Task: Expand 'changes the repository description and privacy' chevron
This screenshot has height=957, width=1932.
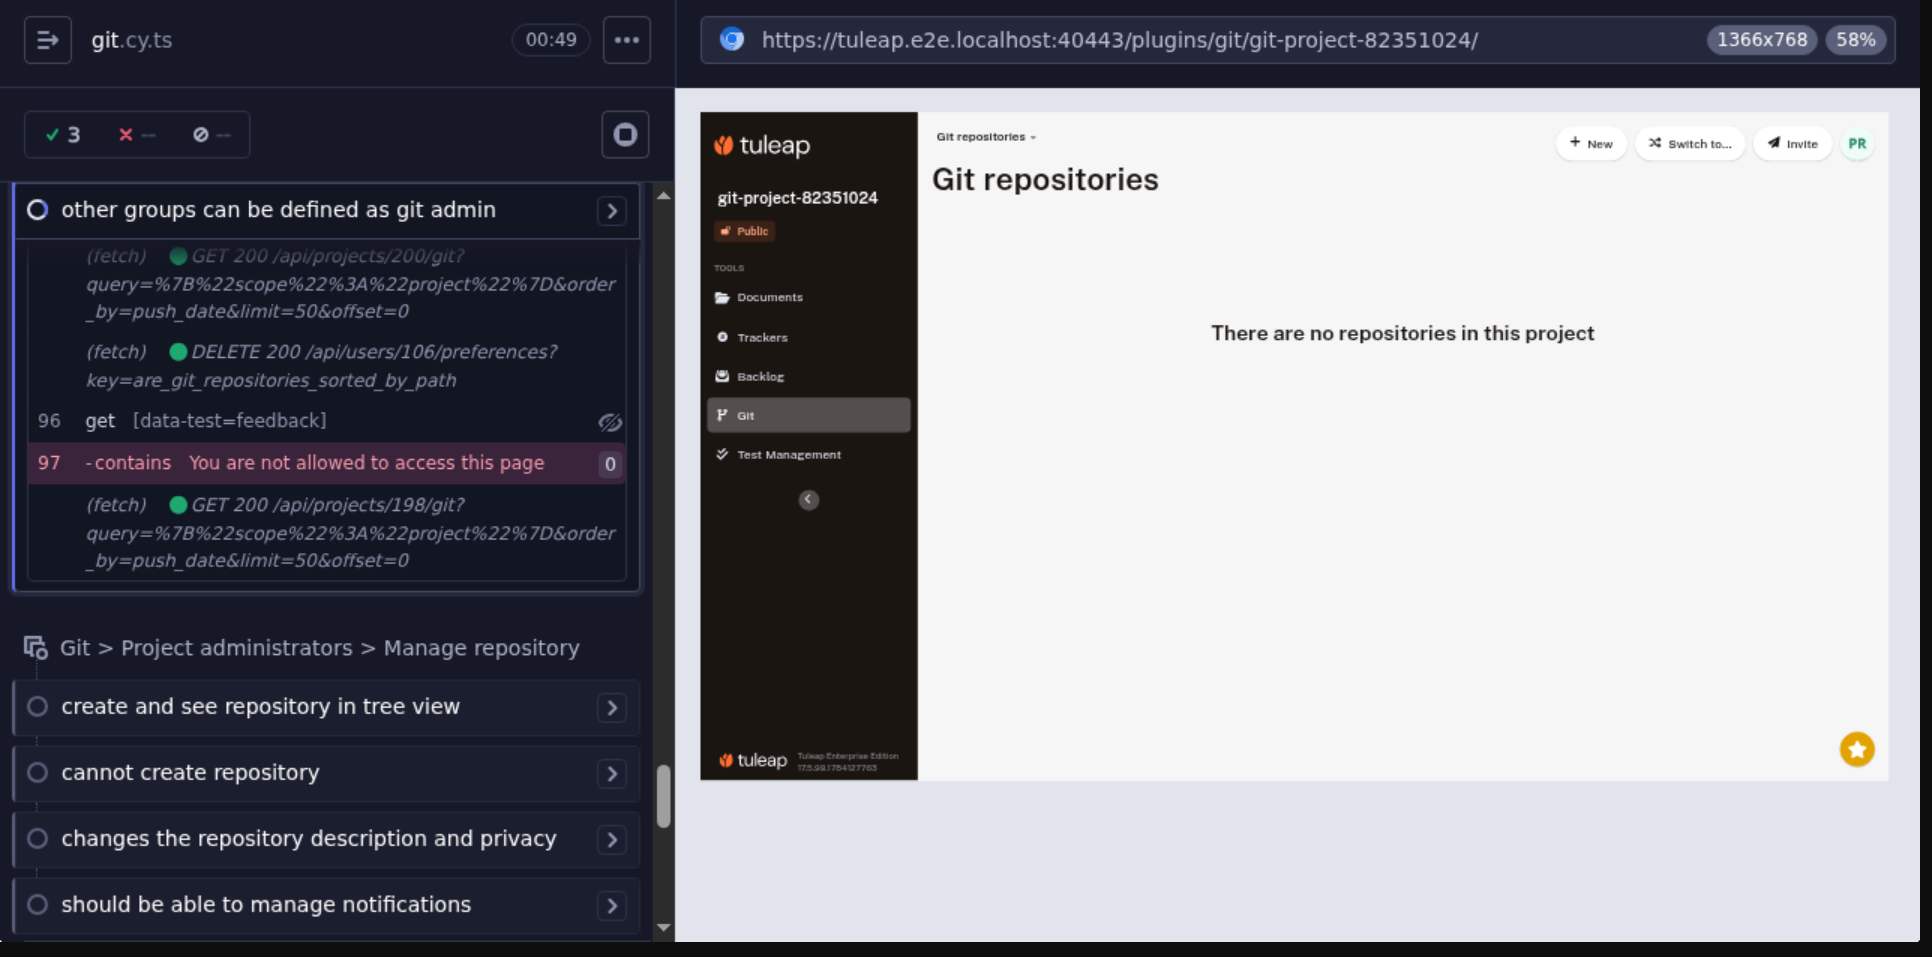Action: (x=612, y=839)
